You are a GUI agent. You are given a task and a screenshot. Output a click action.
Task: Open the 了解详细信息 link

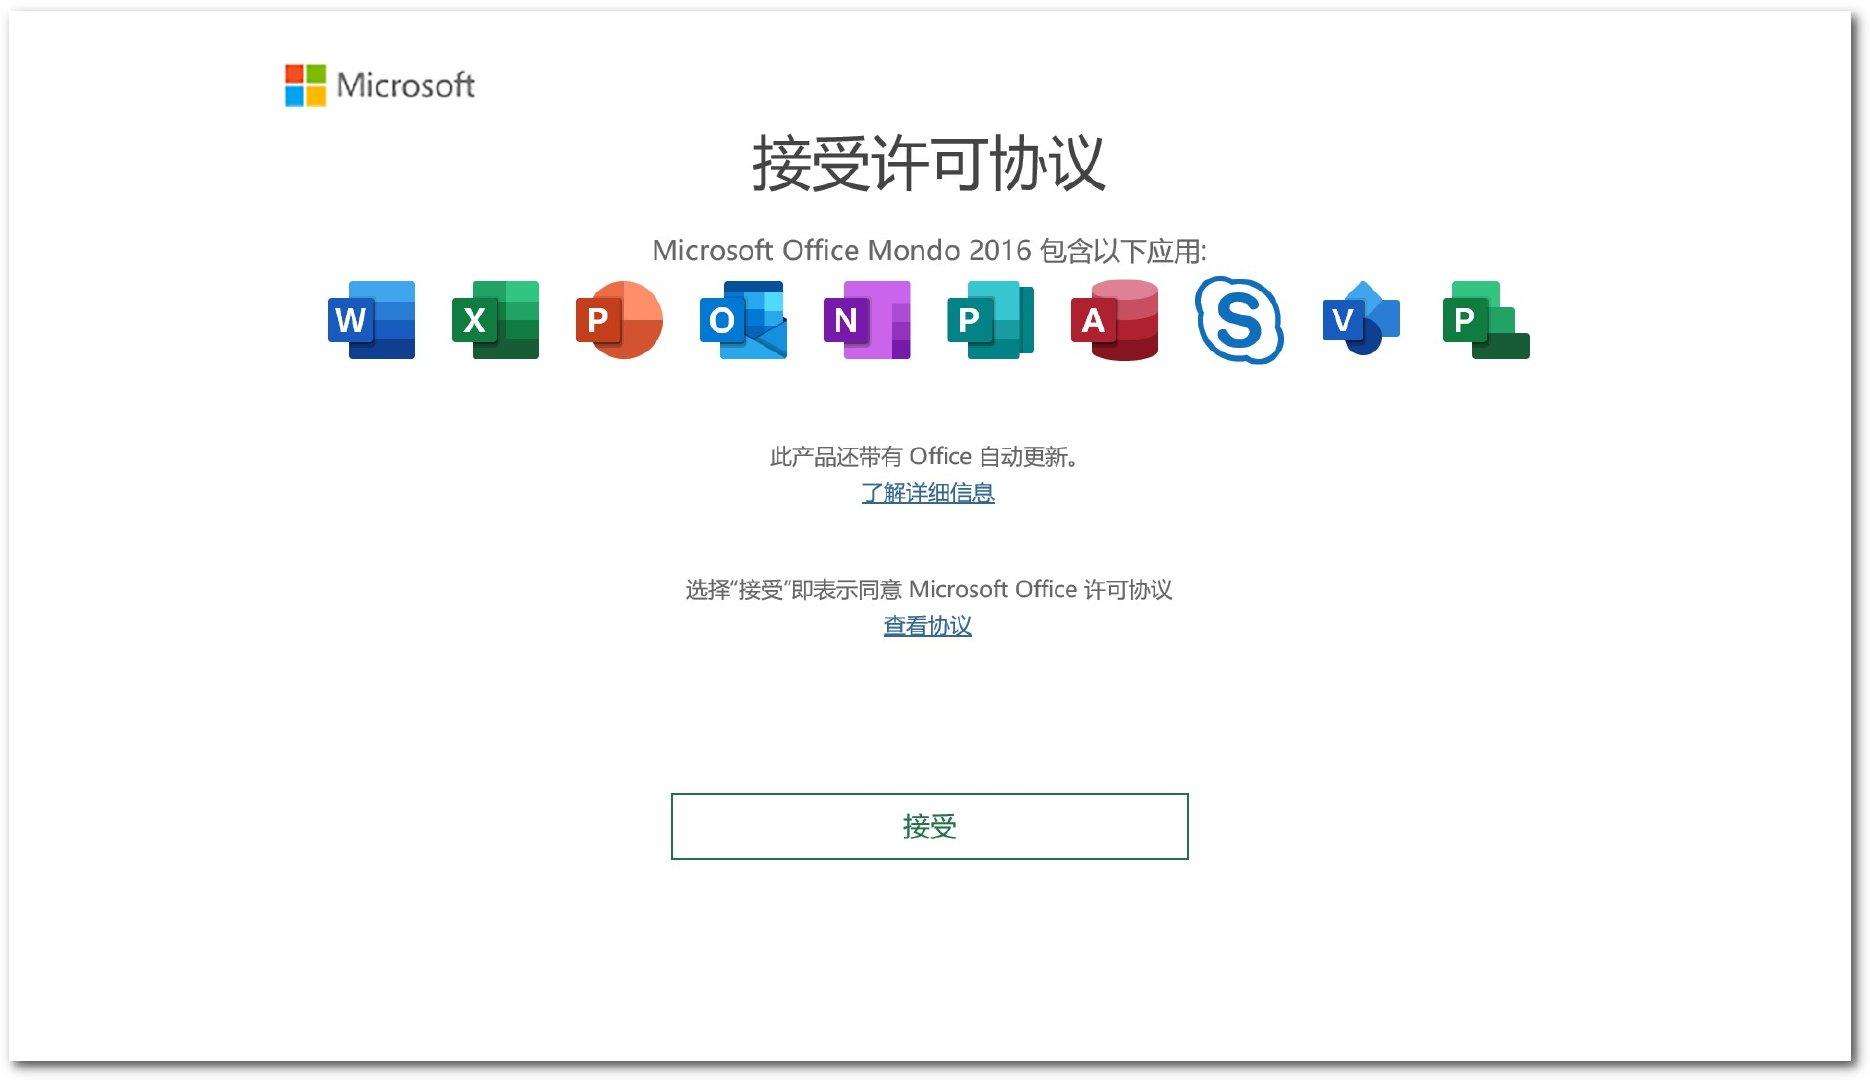pyautogui.click(x=928, y=493)
